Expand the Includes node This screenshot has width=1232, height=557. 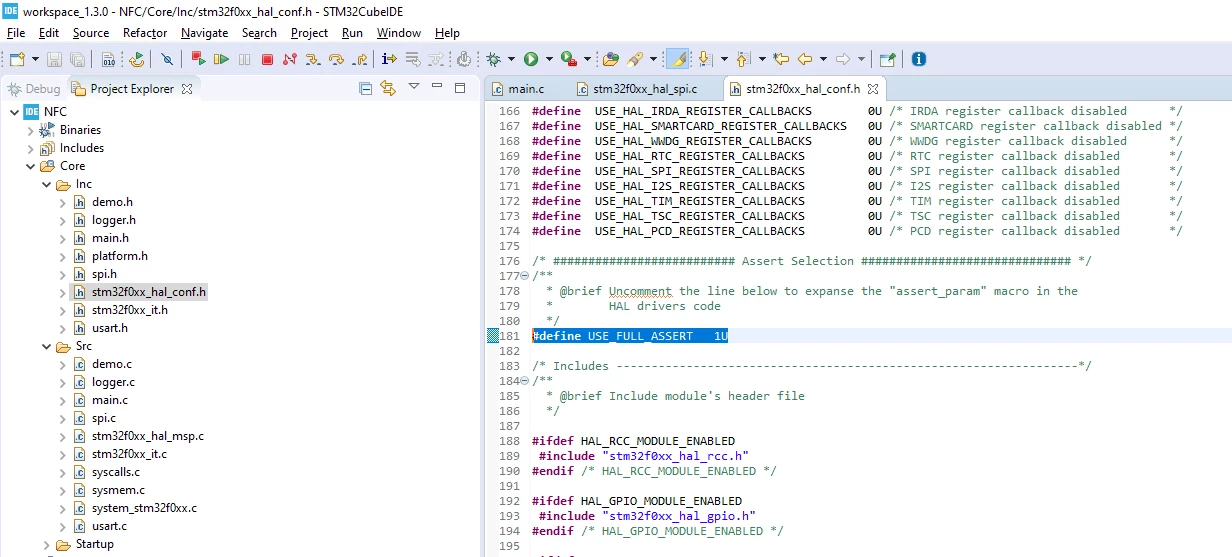coord(30,148)
